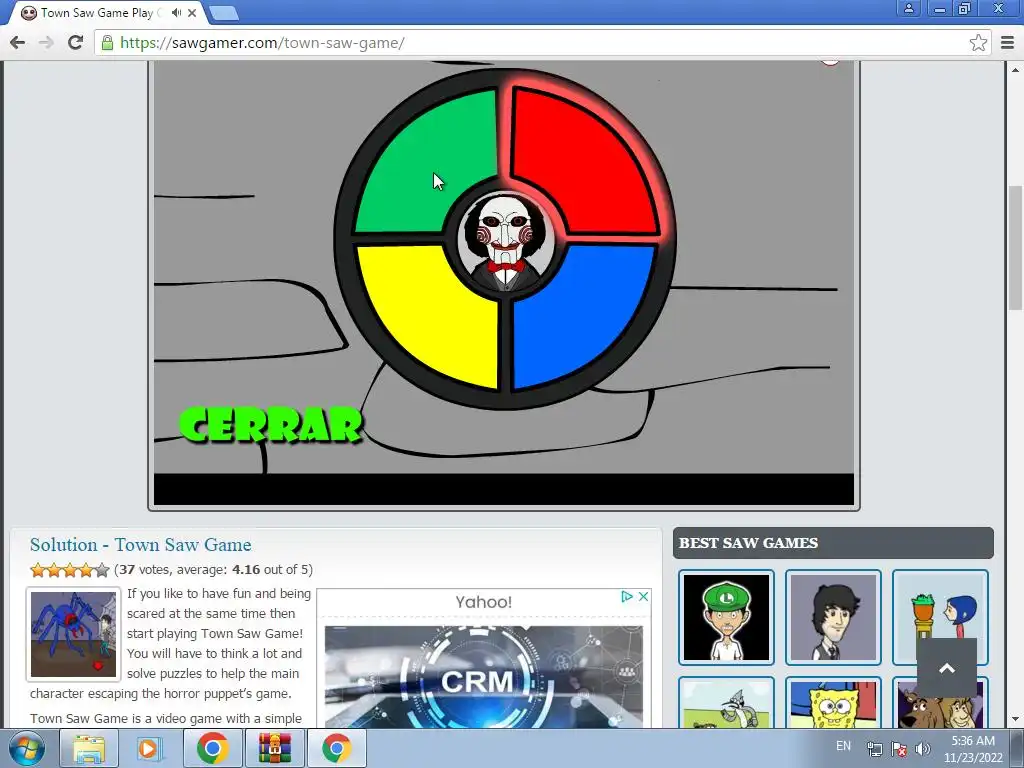Viewport: 1024px width, 768px height.
Task: Close the Yahoo ad with the X
Action: click(643, 596)
